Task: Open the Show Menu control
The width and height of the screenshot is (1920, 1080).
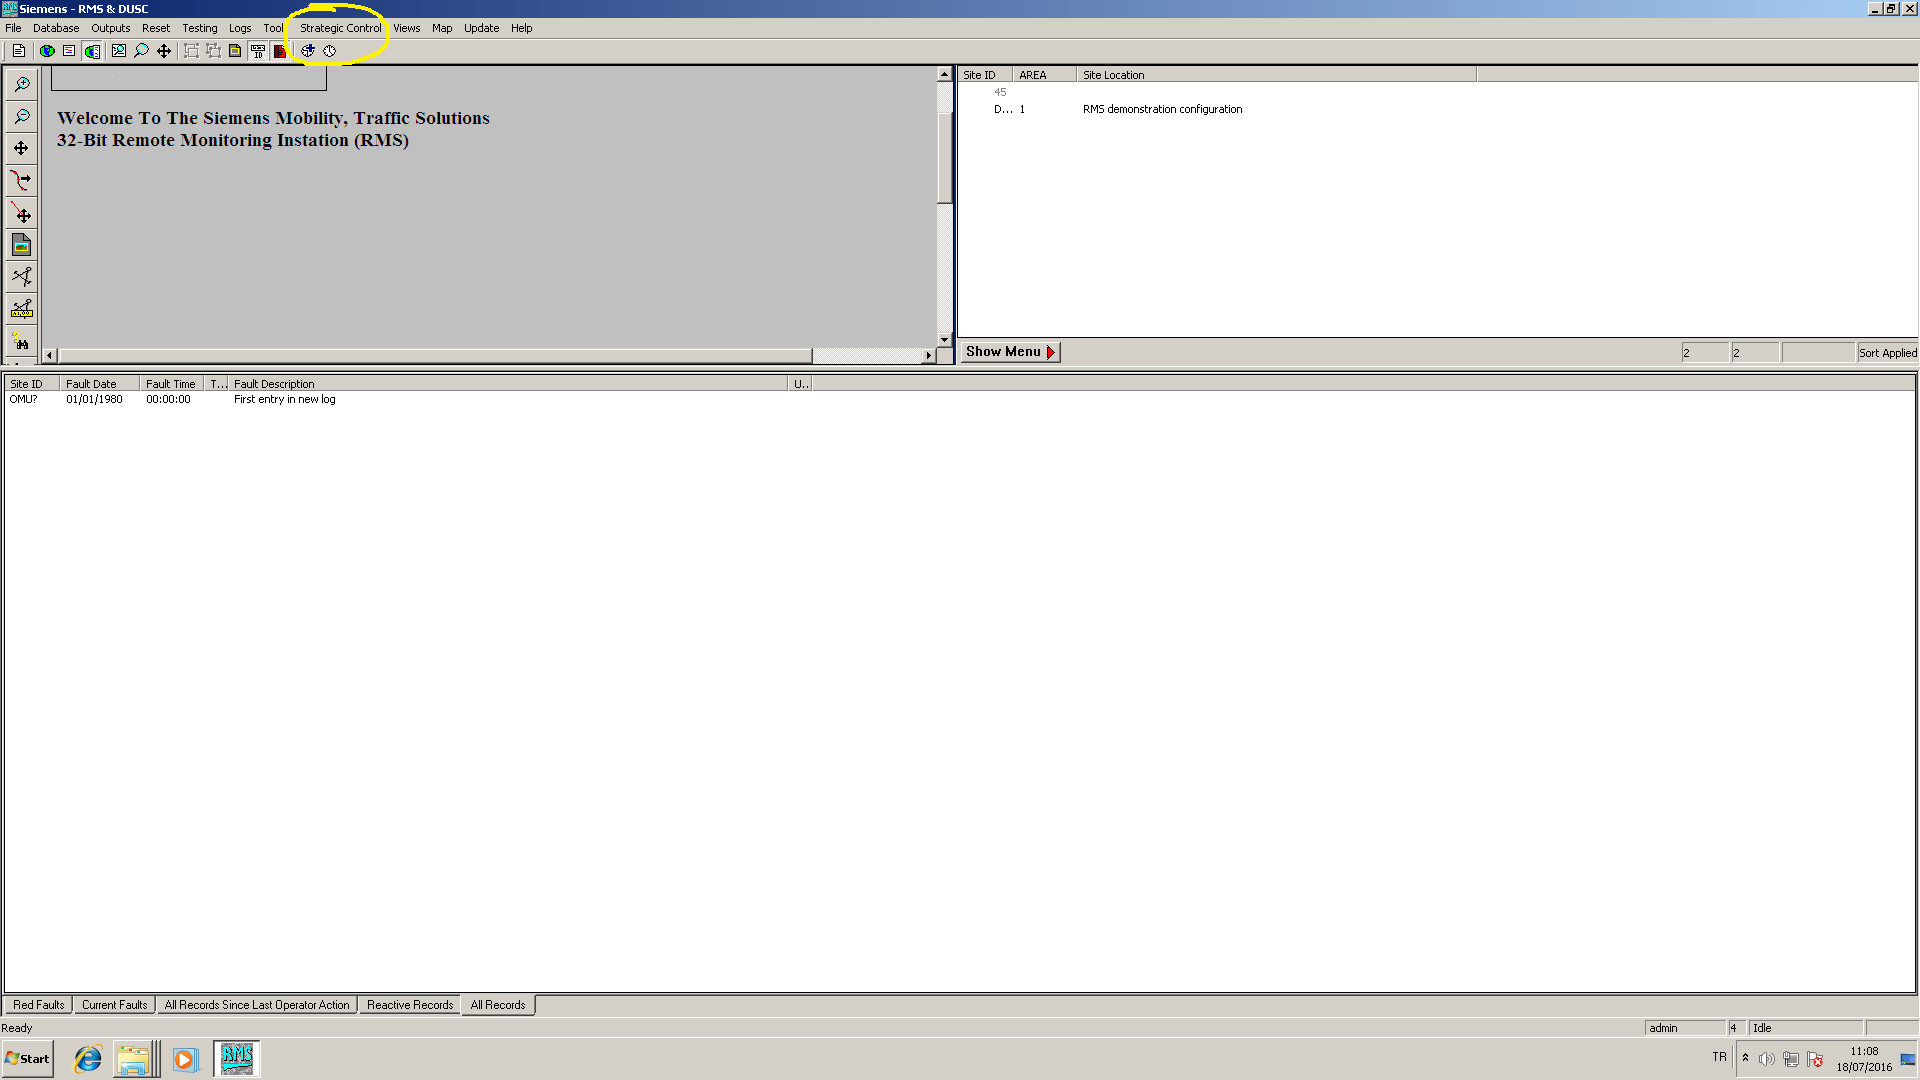Action: point(1009,352)
